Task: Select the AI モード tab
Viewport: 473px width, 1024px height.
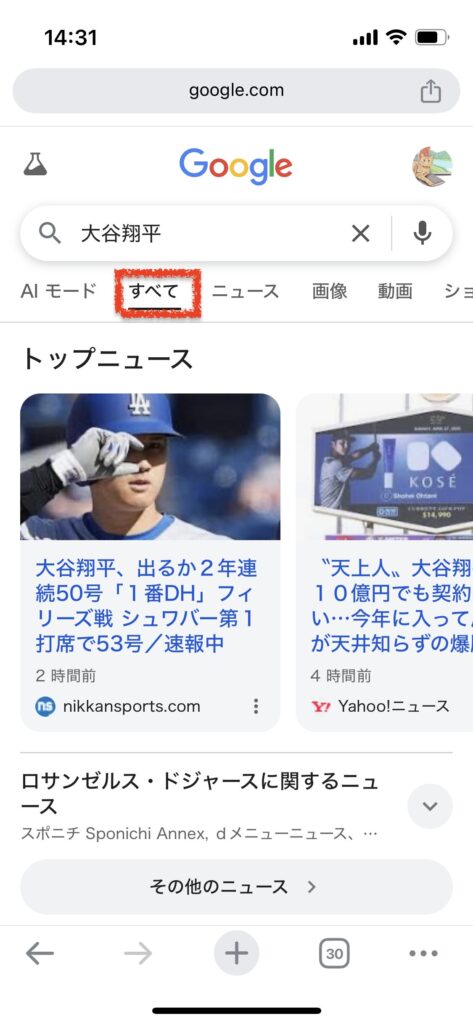Action: click(x=59, y=291)
